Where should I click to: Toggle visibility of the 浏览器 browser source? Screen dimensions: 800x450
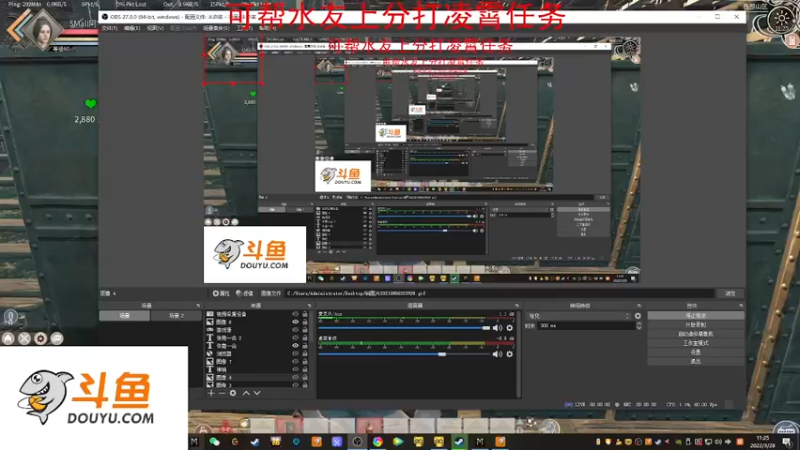(x=295, y=353)
